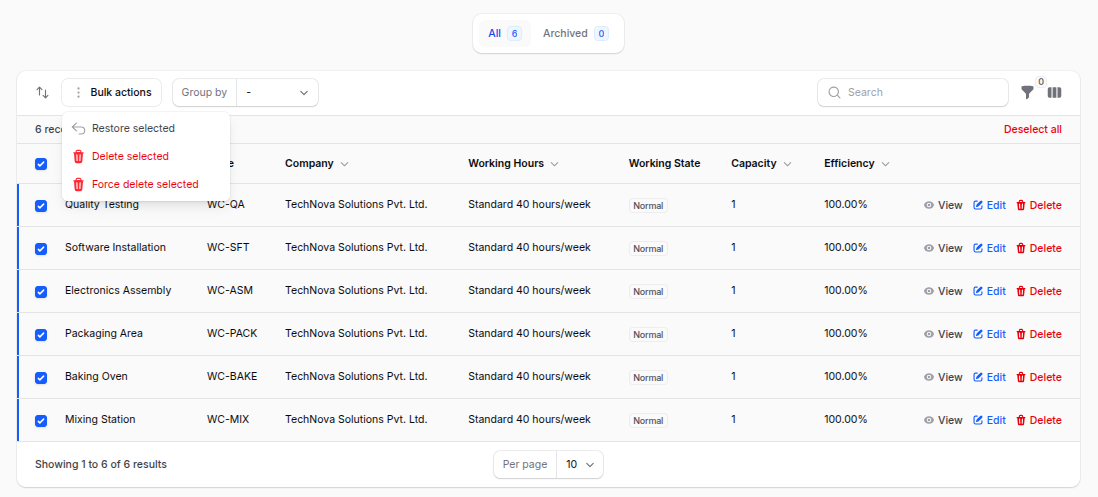Viewport: 1098px width, 497px height.
Task: Open the reorder records arrows icon
Action: click(43, 92)
